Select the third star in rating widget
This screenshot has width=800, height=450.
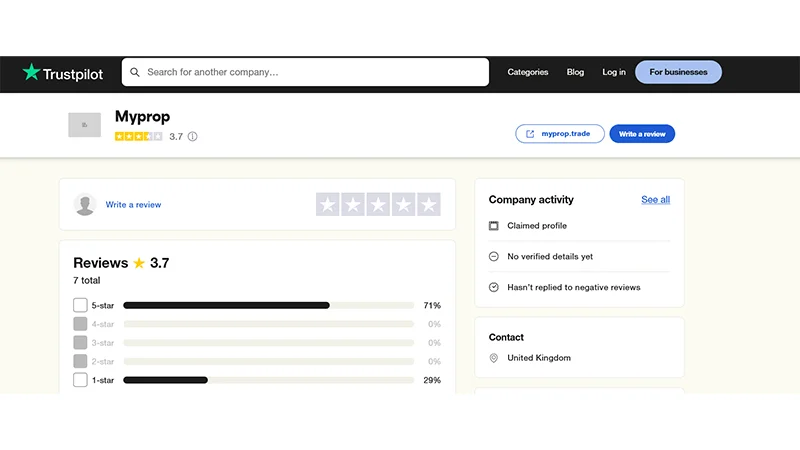pyautogui.click(x=378, y=205)
